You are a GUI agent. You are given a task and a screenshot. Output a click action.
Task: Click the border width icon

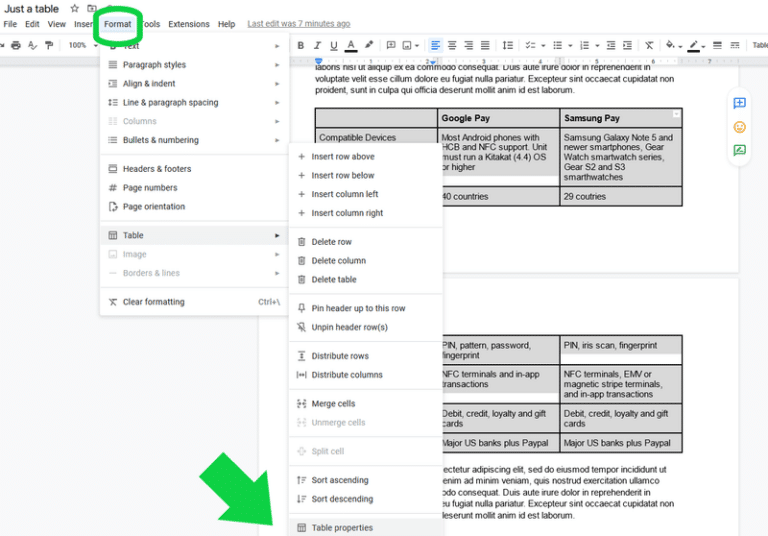click(718, 46)
